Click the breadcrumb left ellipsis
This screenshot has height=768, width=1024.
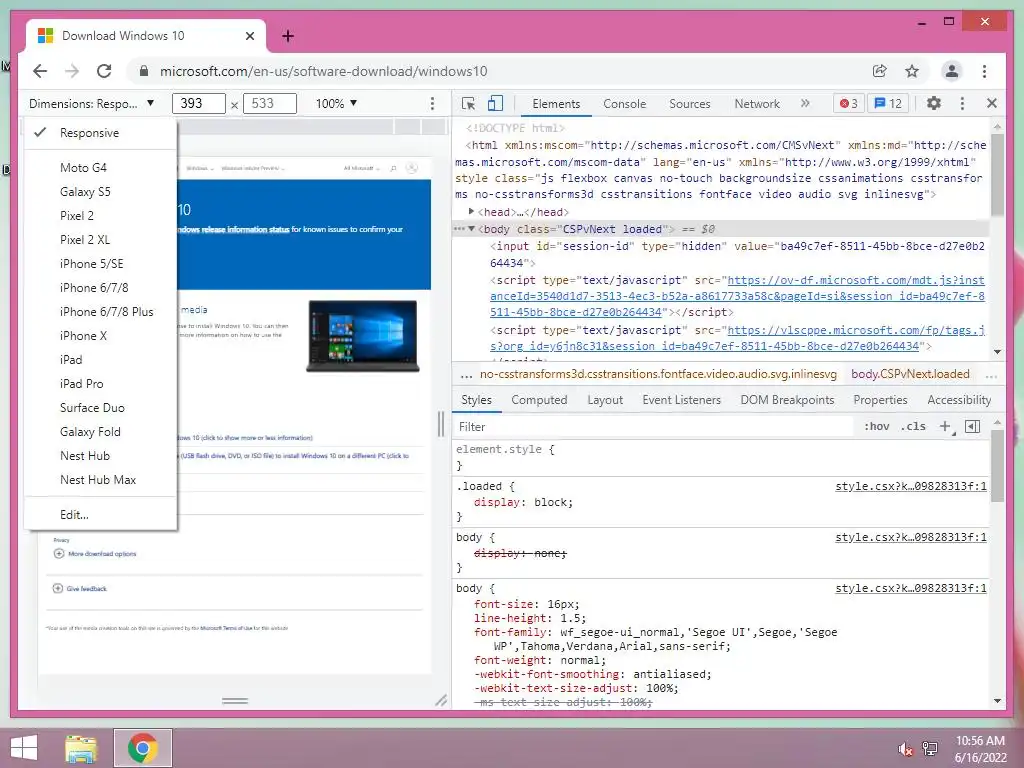466,375
